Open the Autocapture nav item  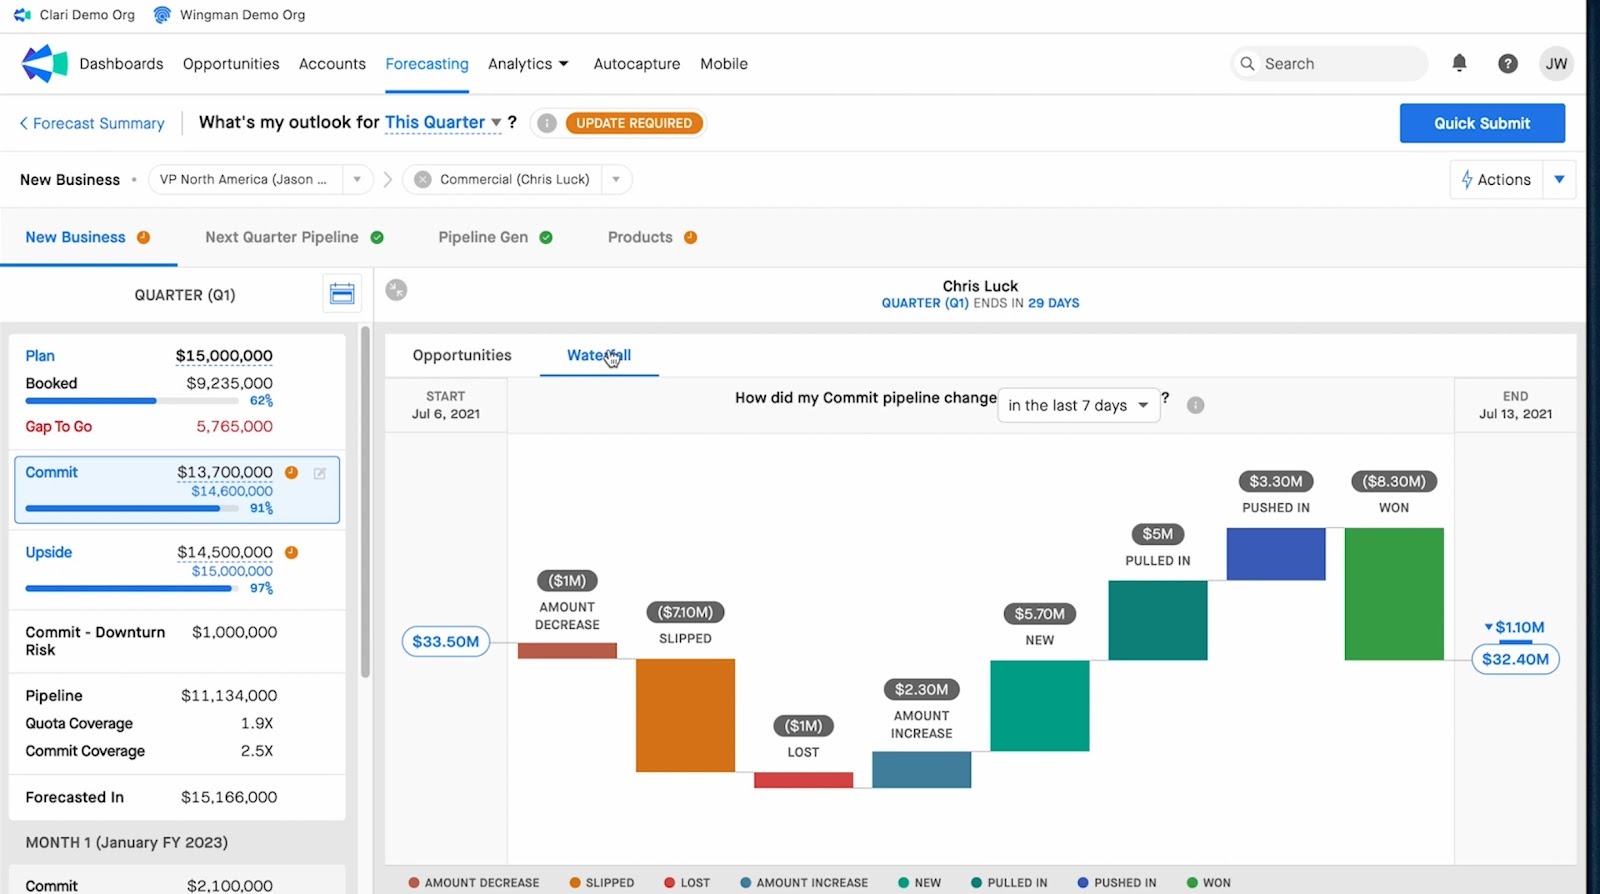tap(637, 64)
